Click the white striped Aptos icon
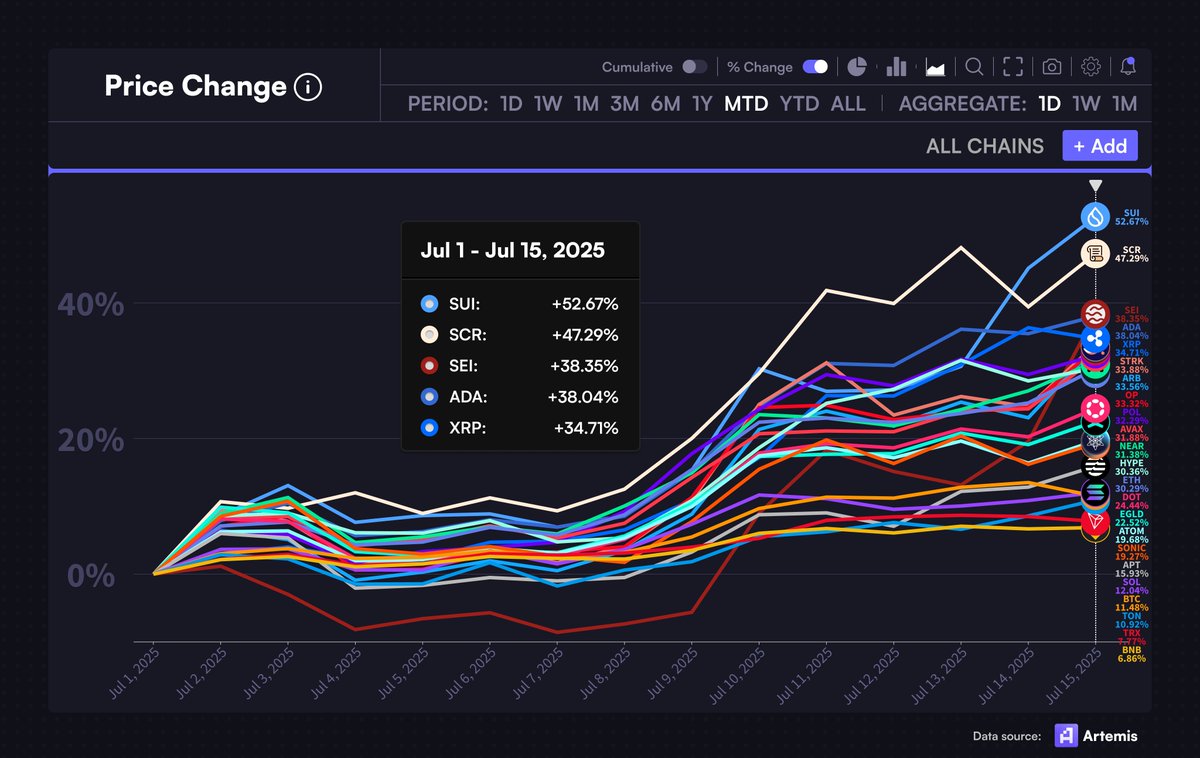The width and height of the screenshot is (1200, 758). [1095, 467]
